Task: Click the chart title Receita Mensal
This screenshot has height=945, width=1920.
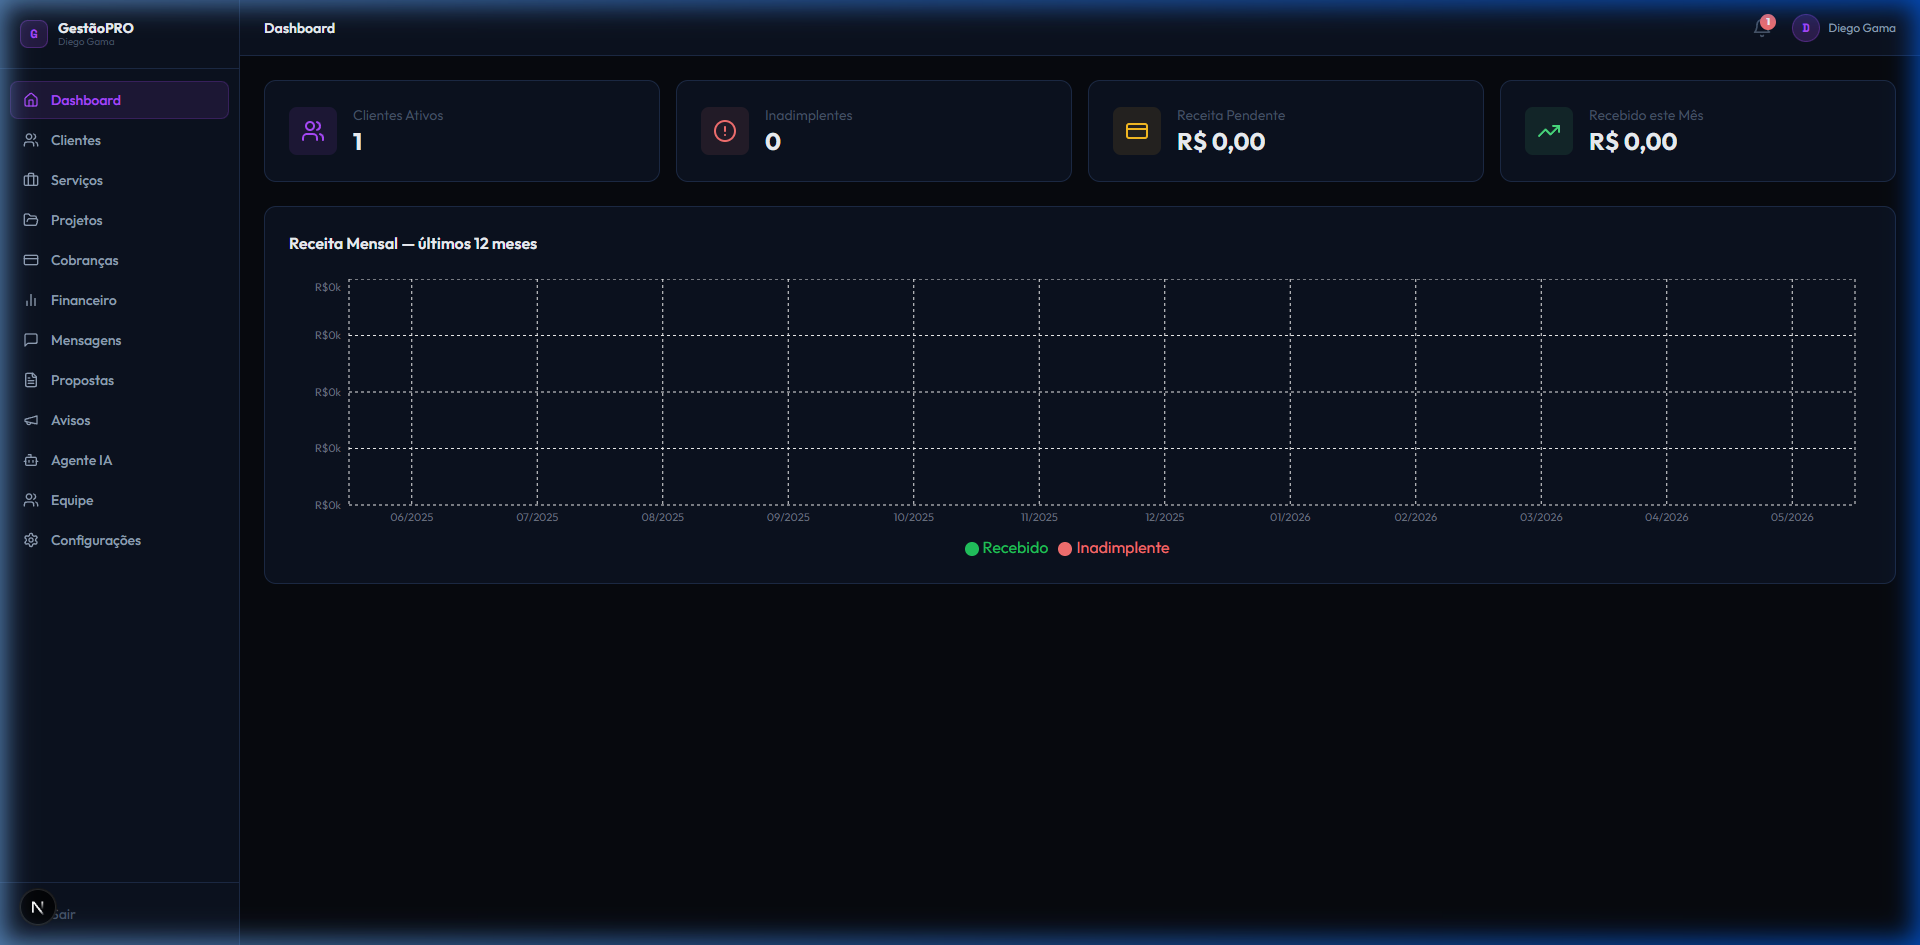Action: coord(413,243)
